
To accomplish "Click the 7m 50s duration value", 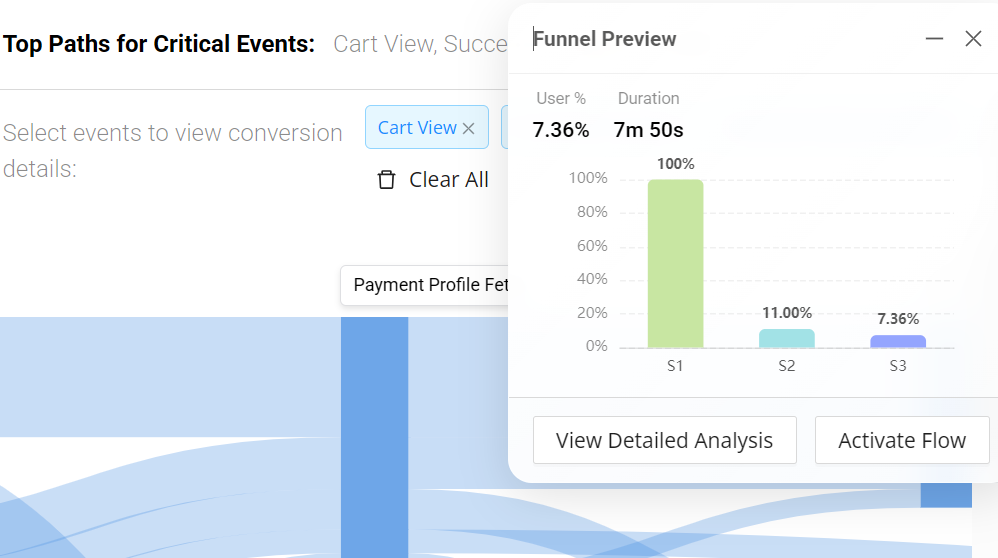I will 648,130.
